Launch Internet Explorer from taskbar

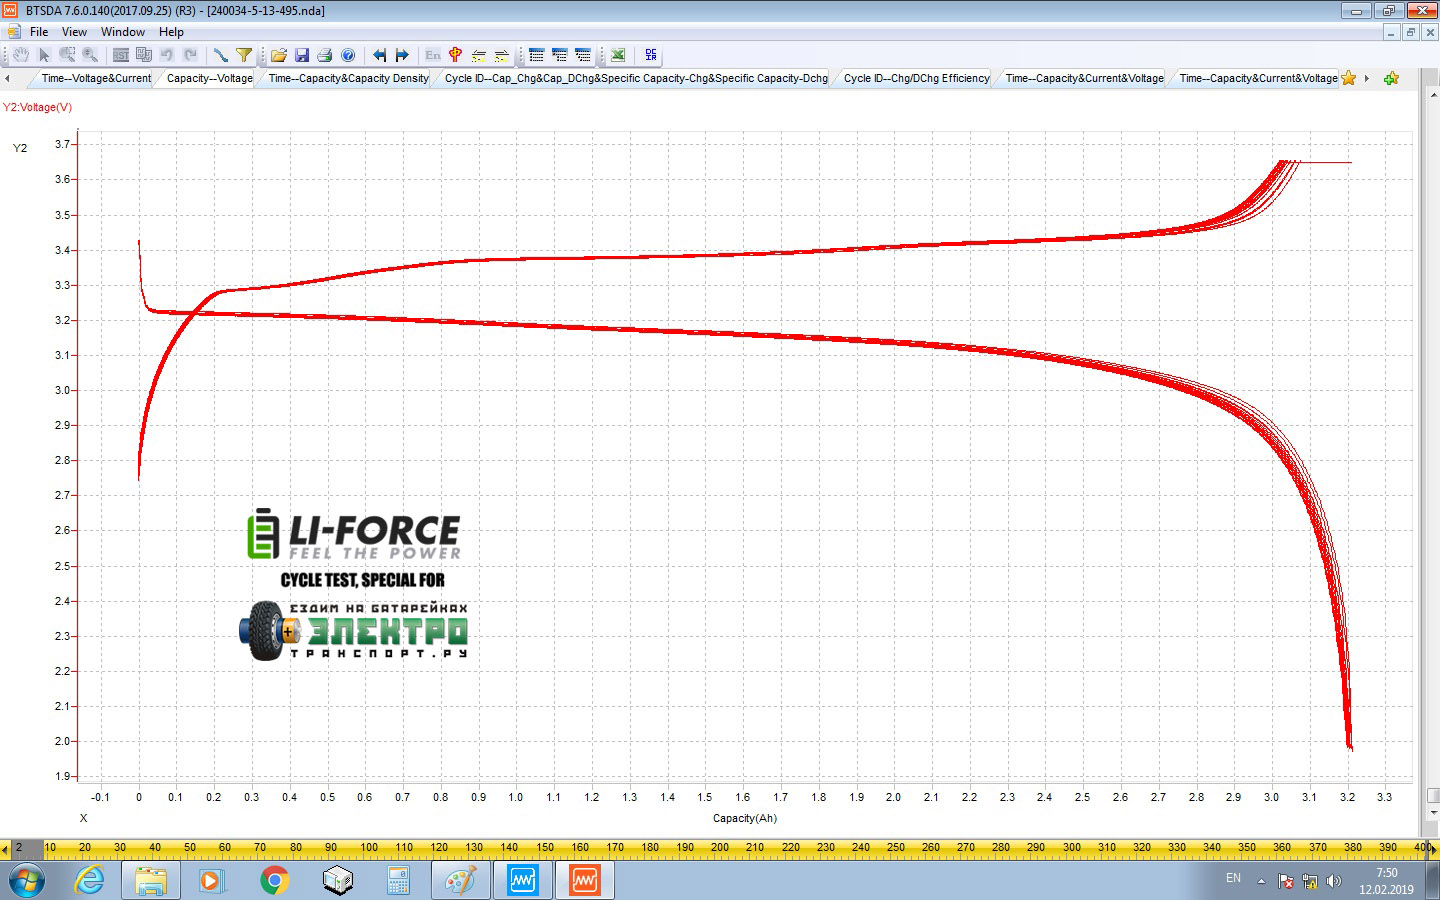point(89,881)
